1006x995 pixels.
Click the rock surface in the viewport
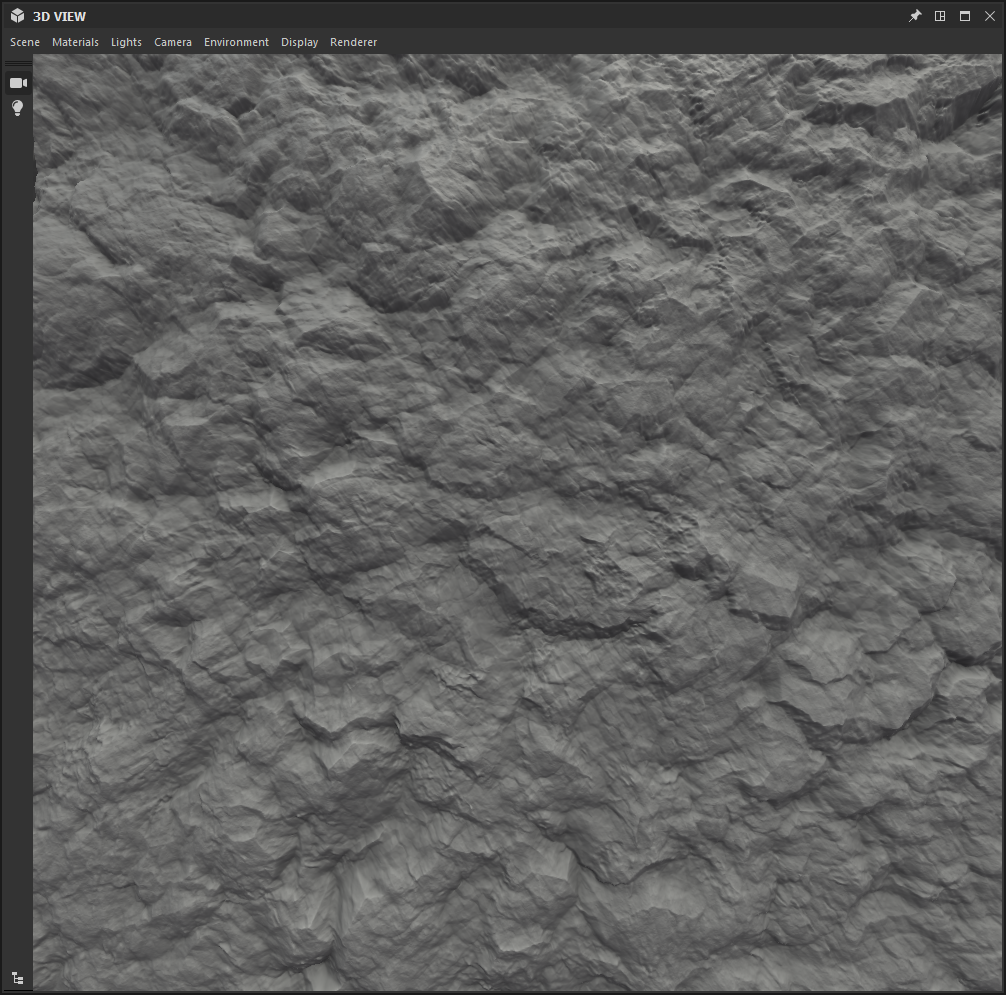(517, 522)
